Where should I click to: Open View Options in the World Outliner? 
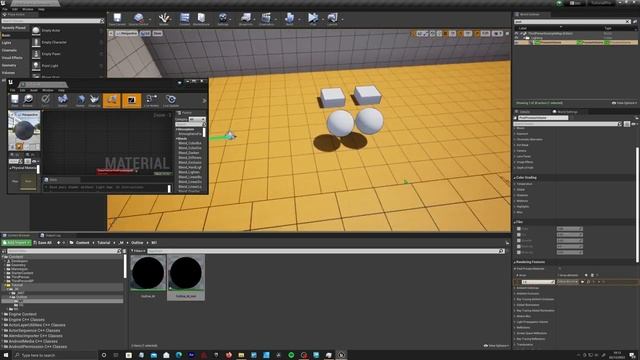pyautogui.click(x=624, y=103)
